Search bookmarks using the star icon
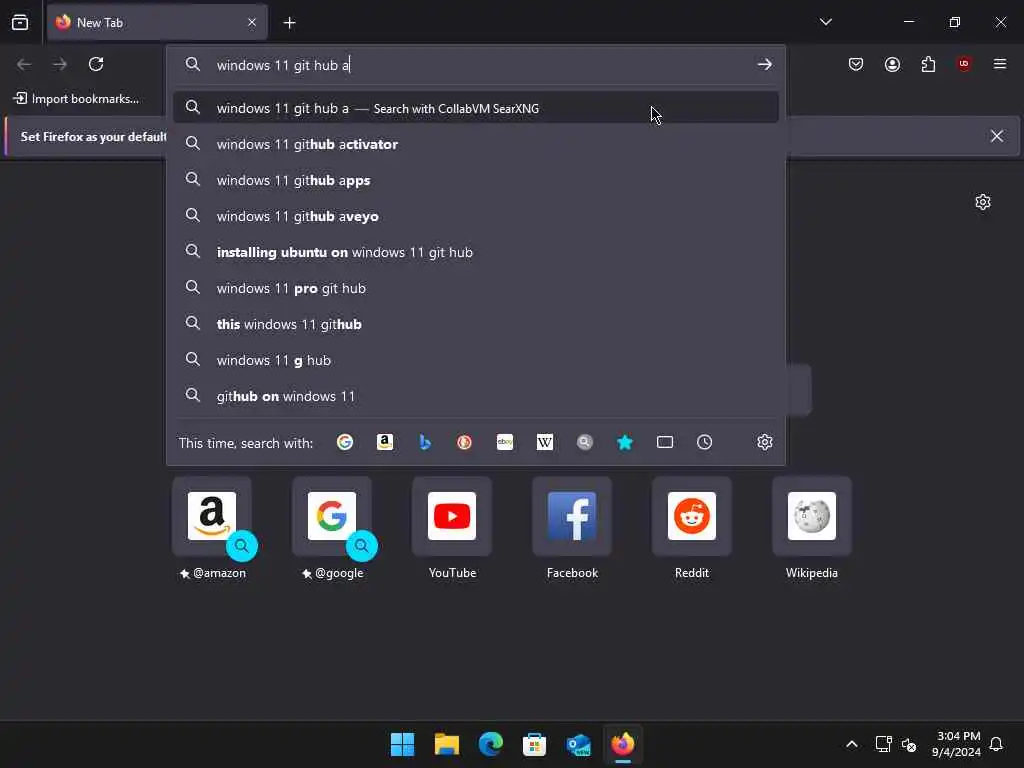Viewport: 1024px width, 768px height. pyautogui.click(x=625, y=442)
